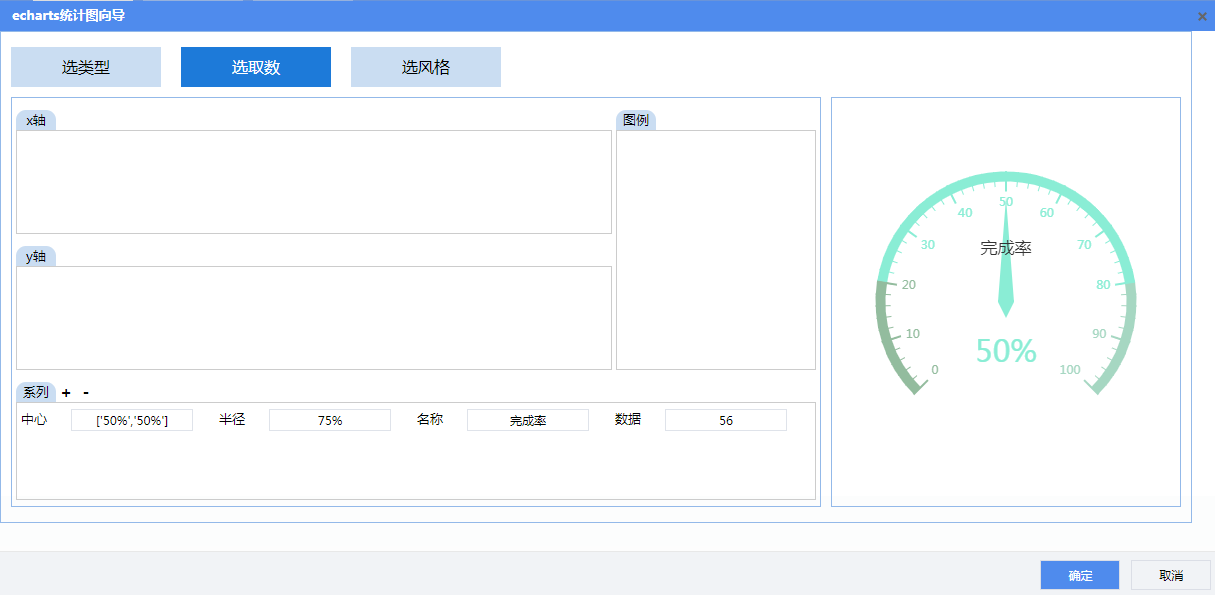Select the 选取数 tab
The width and height of the screenshot is (1215, 595).
pyautogui.click(x=256, y=67)
